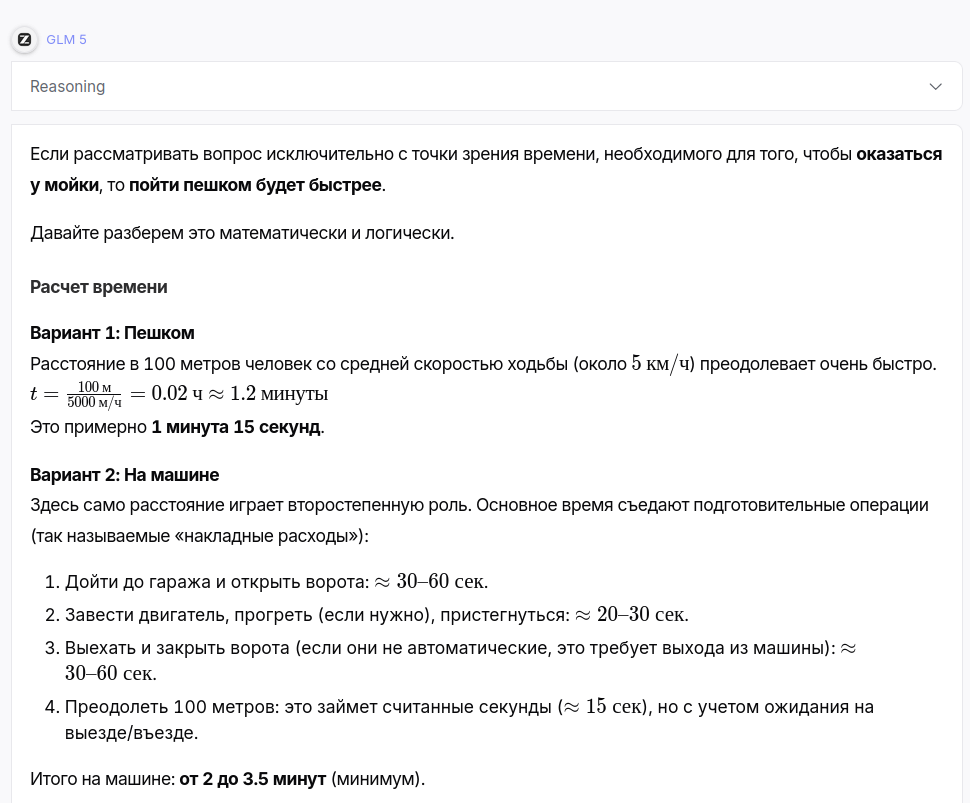970x803 pixels.
Task: Click the bold phrase "пойти пешком будет быстрее"
Action: click(255, 185)
